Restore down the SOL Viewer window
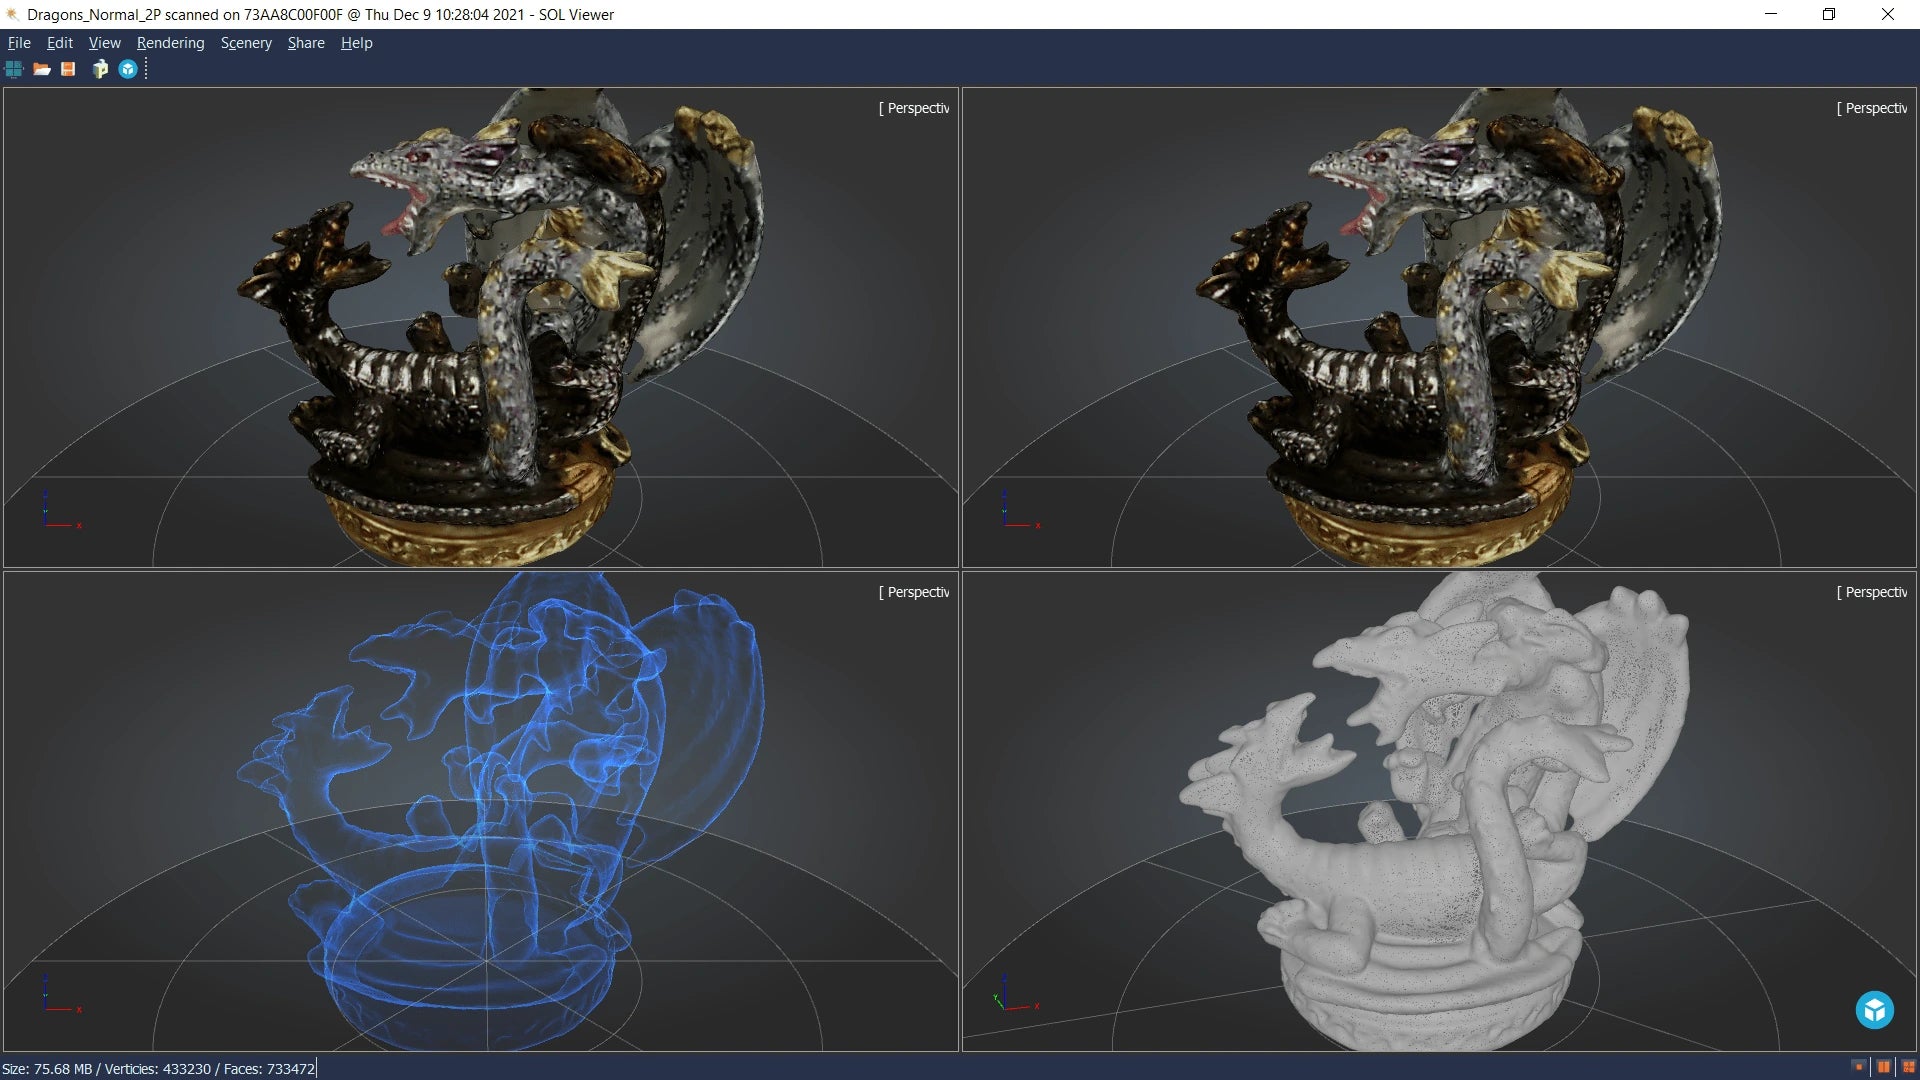This screenshot has width=1920, height=1080. tap(1829, 14)
